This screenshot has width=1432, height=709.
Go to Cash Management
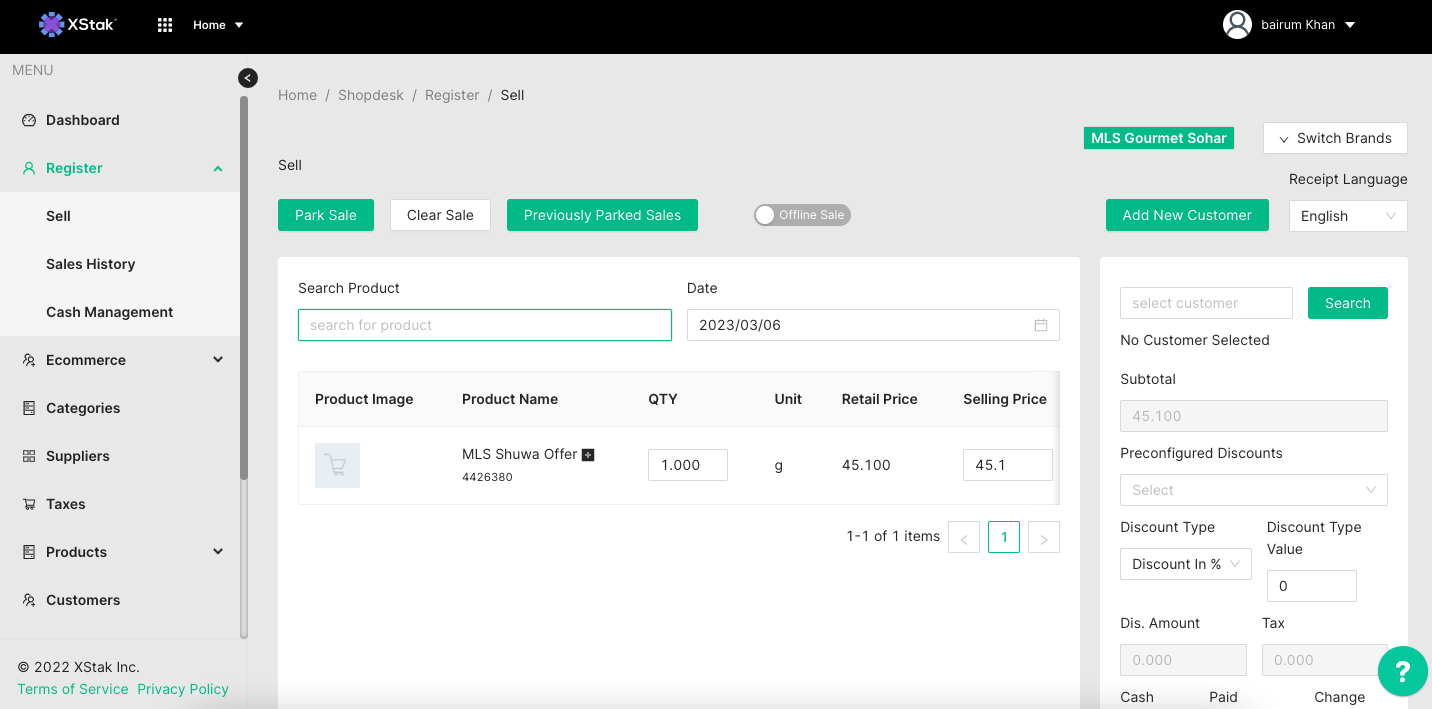pyautogui.click(x=109, y=312)
